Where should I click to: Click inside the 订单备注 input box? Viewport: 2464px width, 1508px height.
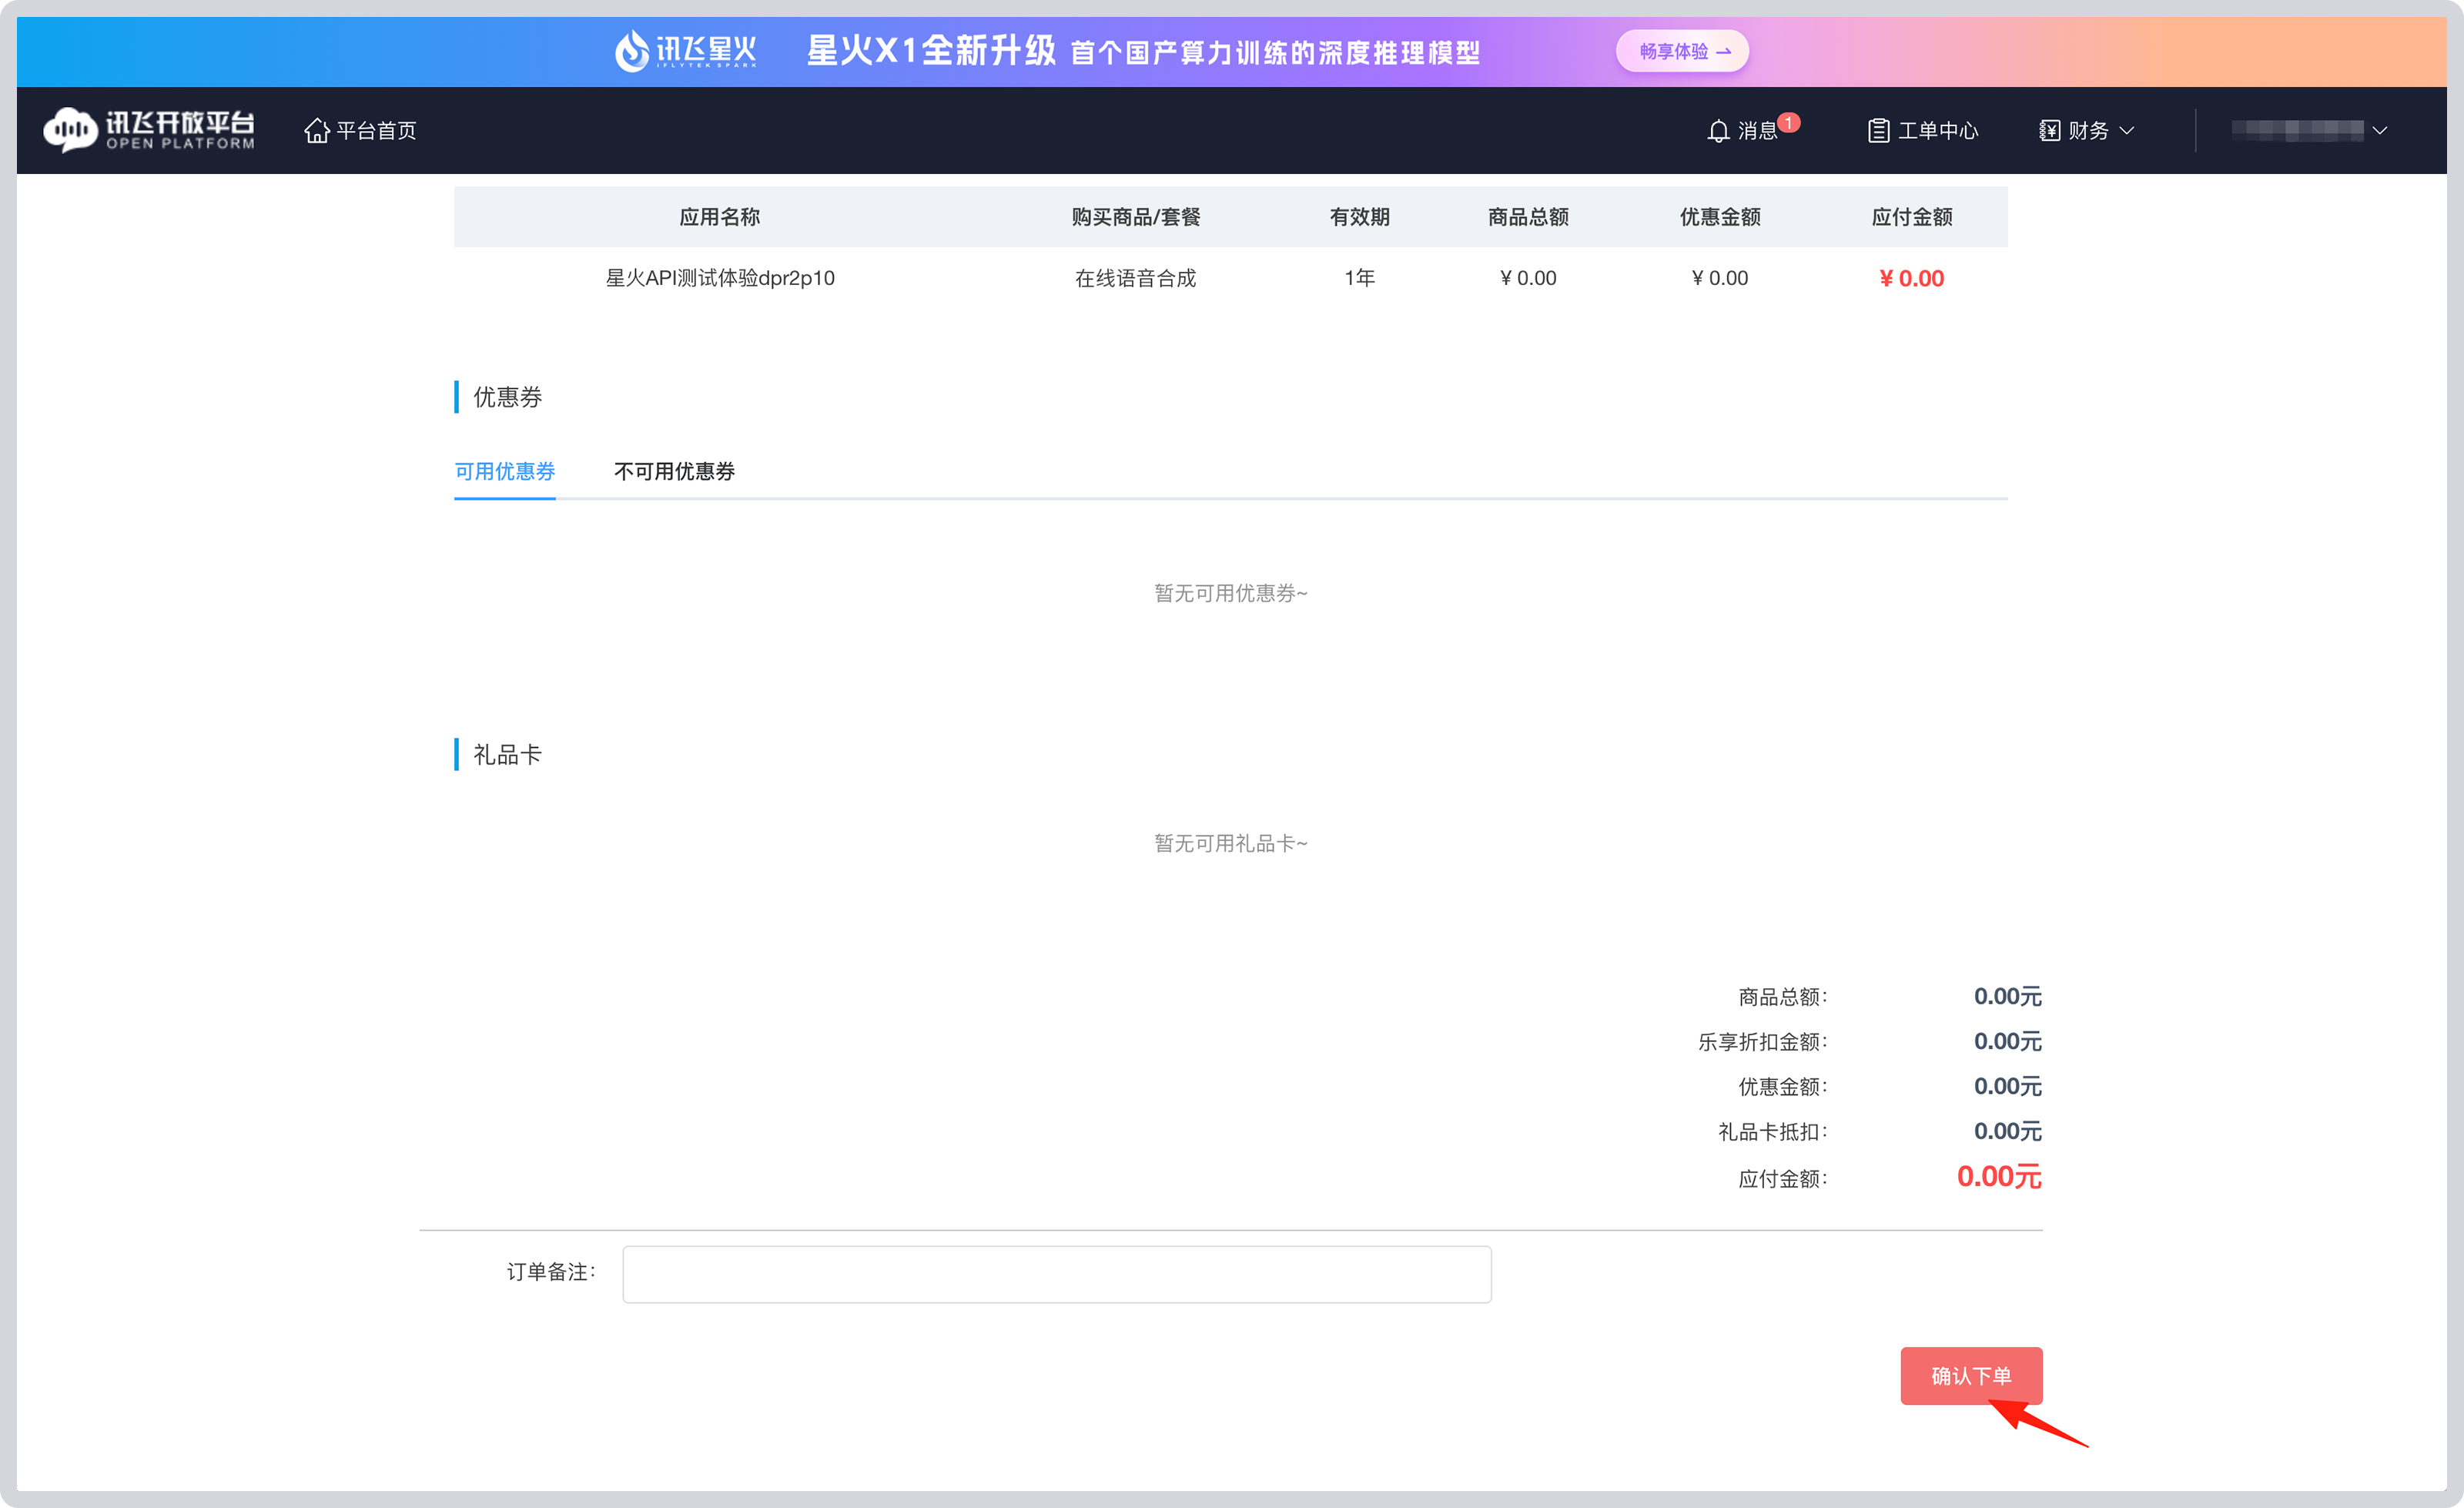1056,1273
